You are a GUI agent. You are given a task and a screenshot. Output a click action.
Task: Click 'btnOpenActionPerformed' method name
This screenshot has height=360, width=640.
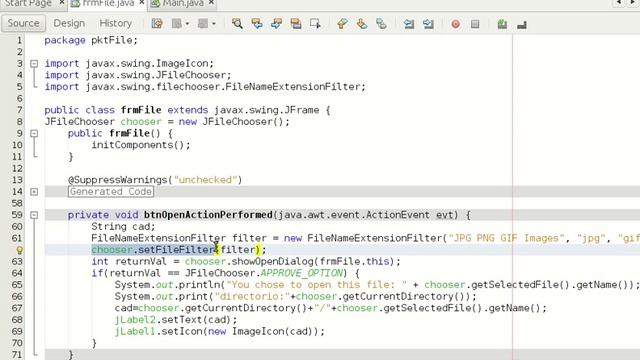tap(208, 215)
